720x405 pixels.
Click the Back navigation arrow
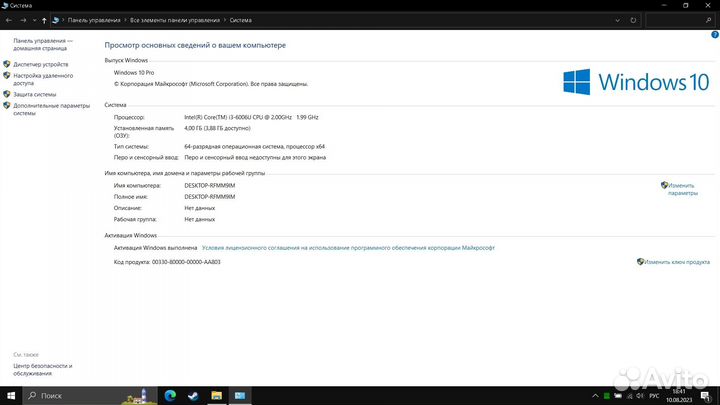coord(8,19)
